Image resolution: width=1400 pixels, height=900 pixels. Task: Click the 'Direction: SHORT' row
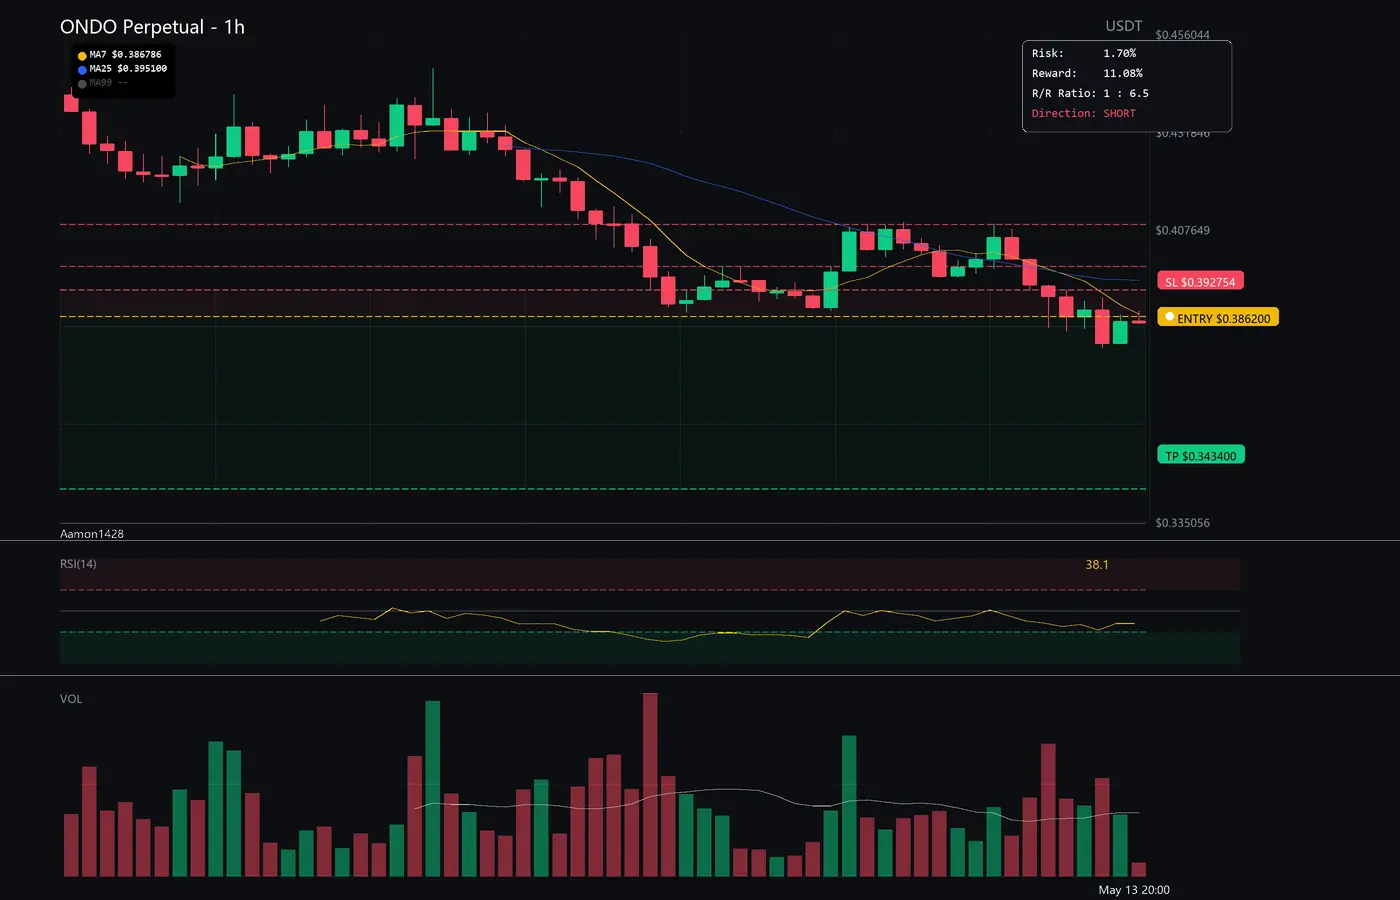tap(1084, 113)
